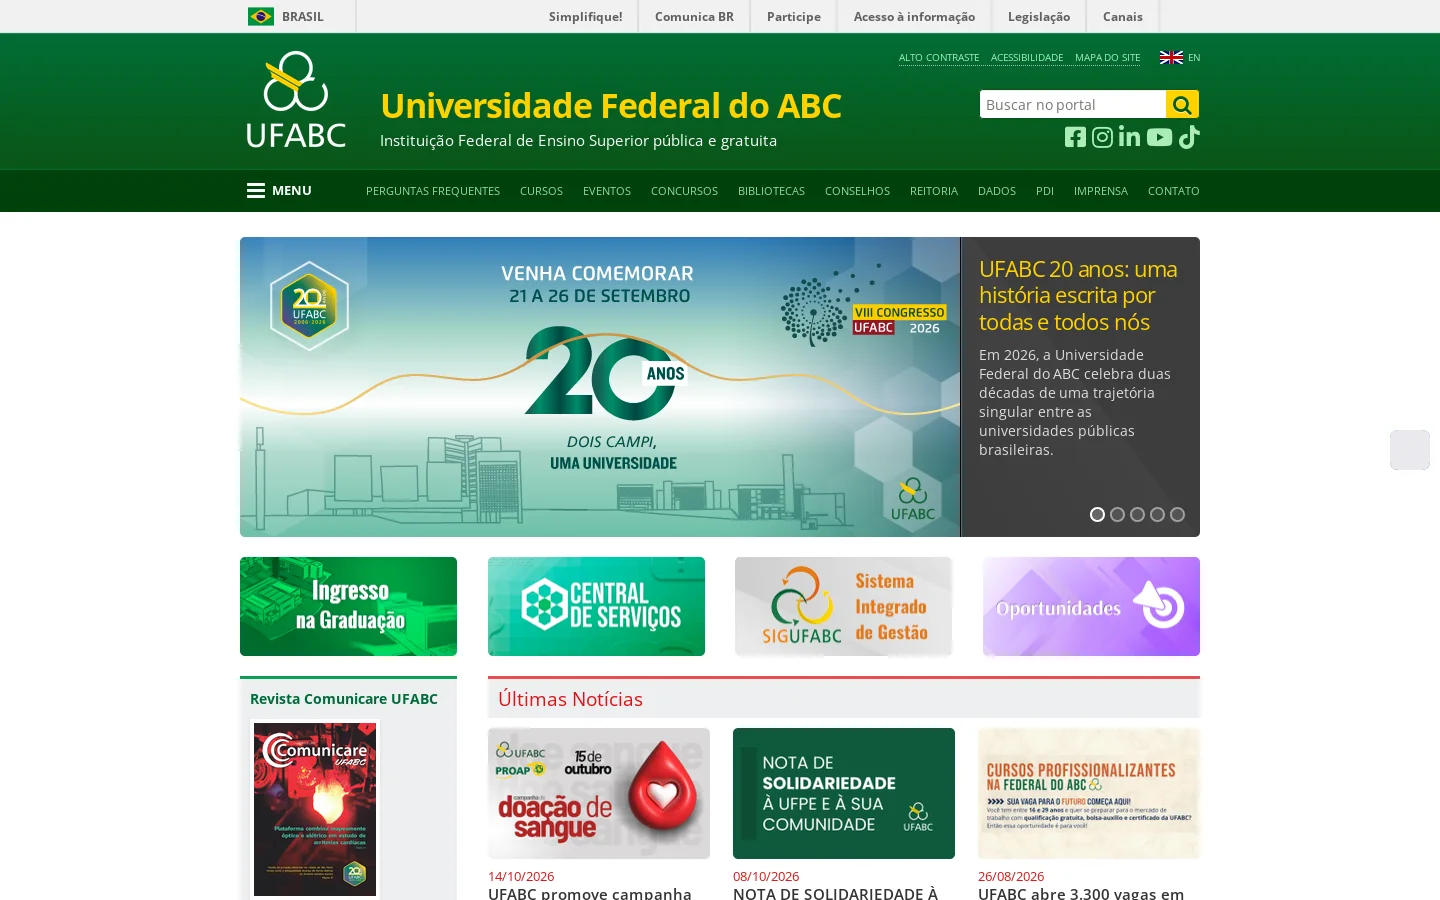Click the UFABC logo in header

tap(296, 100)
